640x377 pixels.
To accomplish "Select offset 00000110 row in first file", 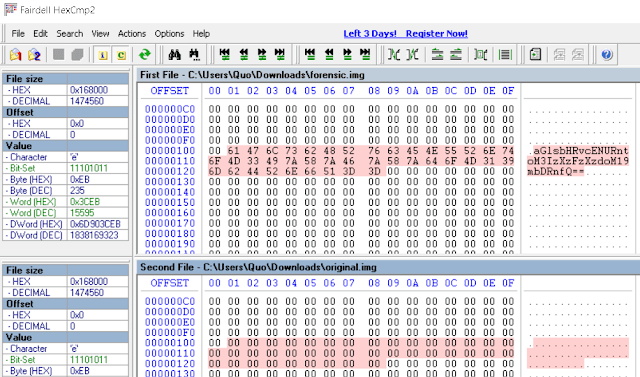I will (170, 161).
